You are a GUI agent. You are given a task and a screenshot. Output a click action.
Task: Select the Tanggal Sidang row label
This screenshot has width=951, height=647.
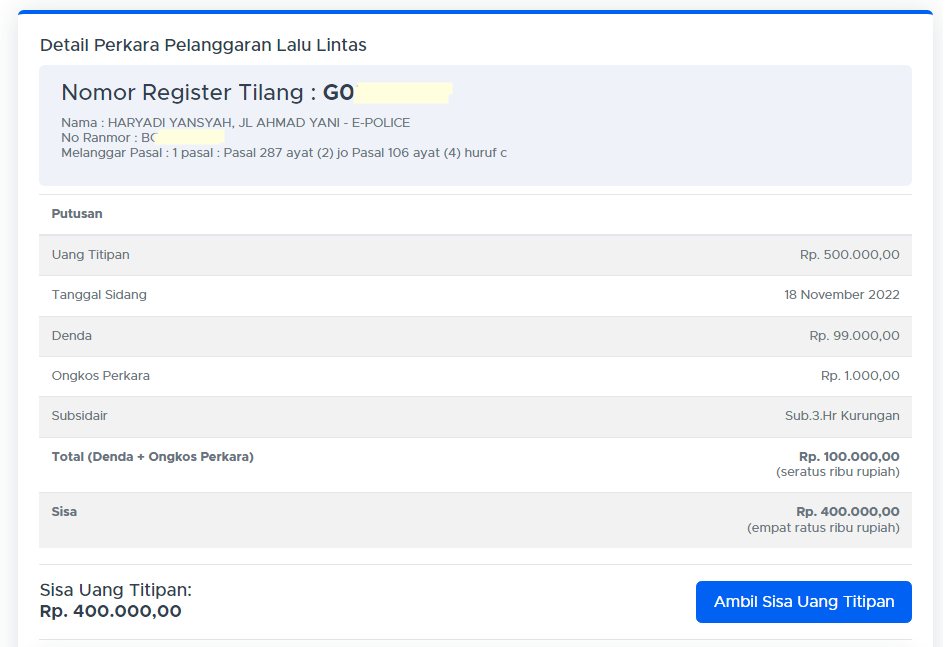tap(99, 295)
